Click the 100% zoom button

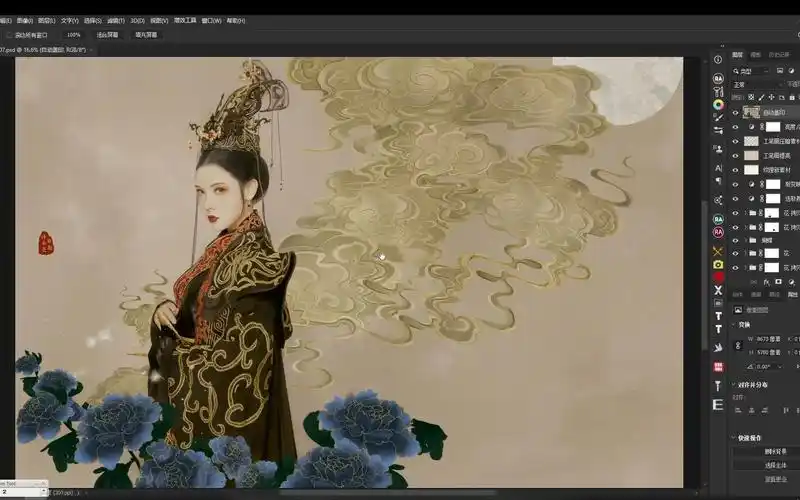pos(73,35)
